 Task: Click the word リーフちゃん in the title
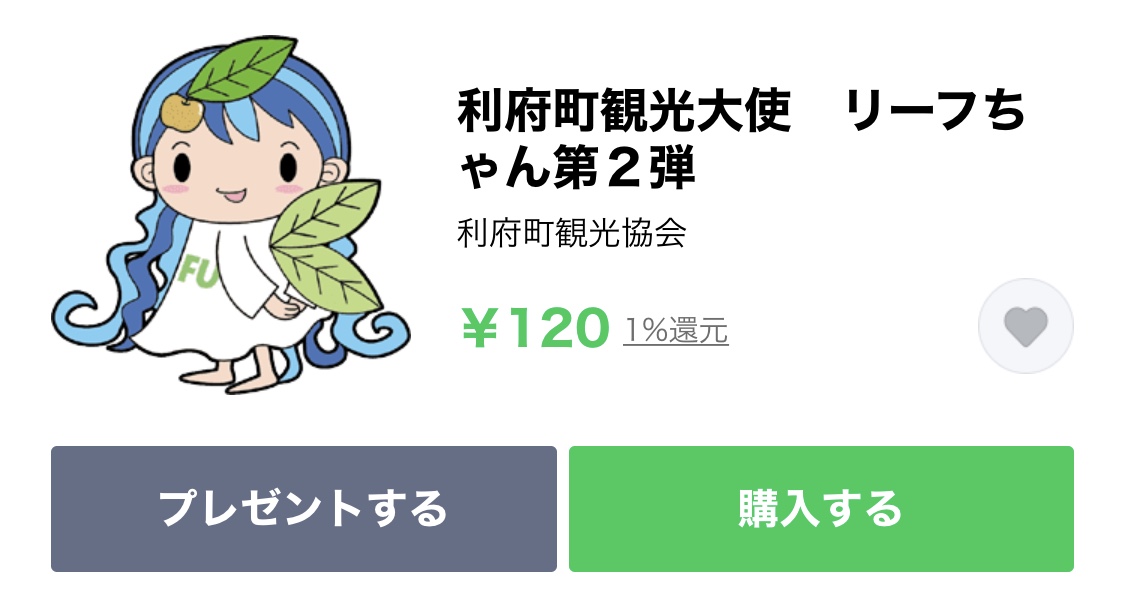coord(935,111)
